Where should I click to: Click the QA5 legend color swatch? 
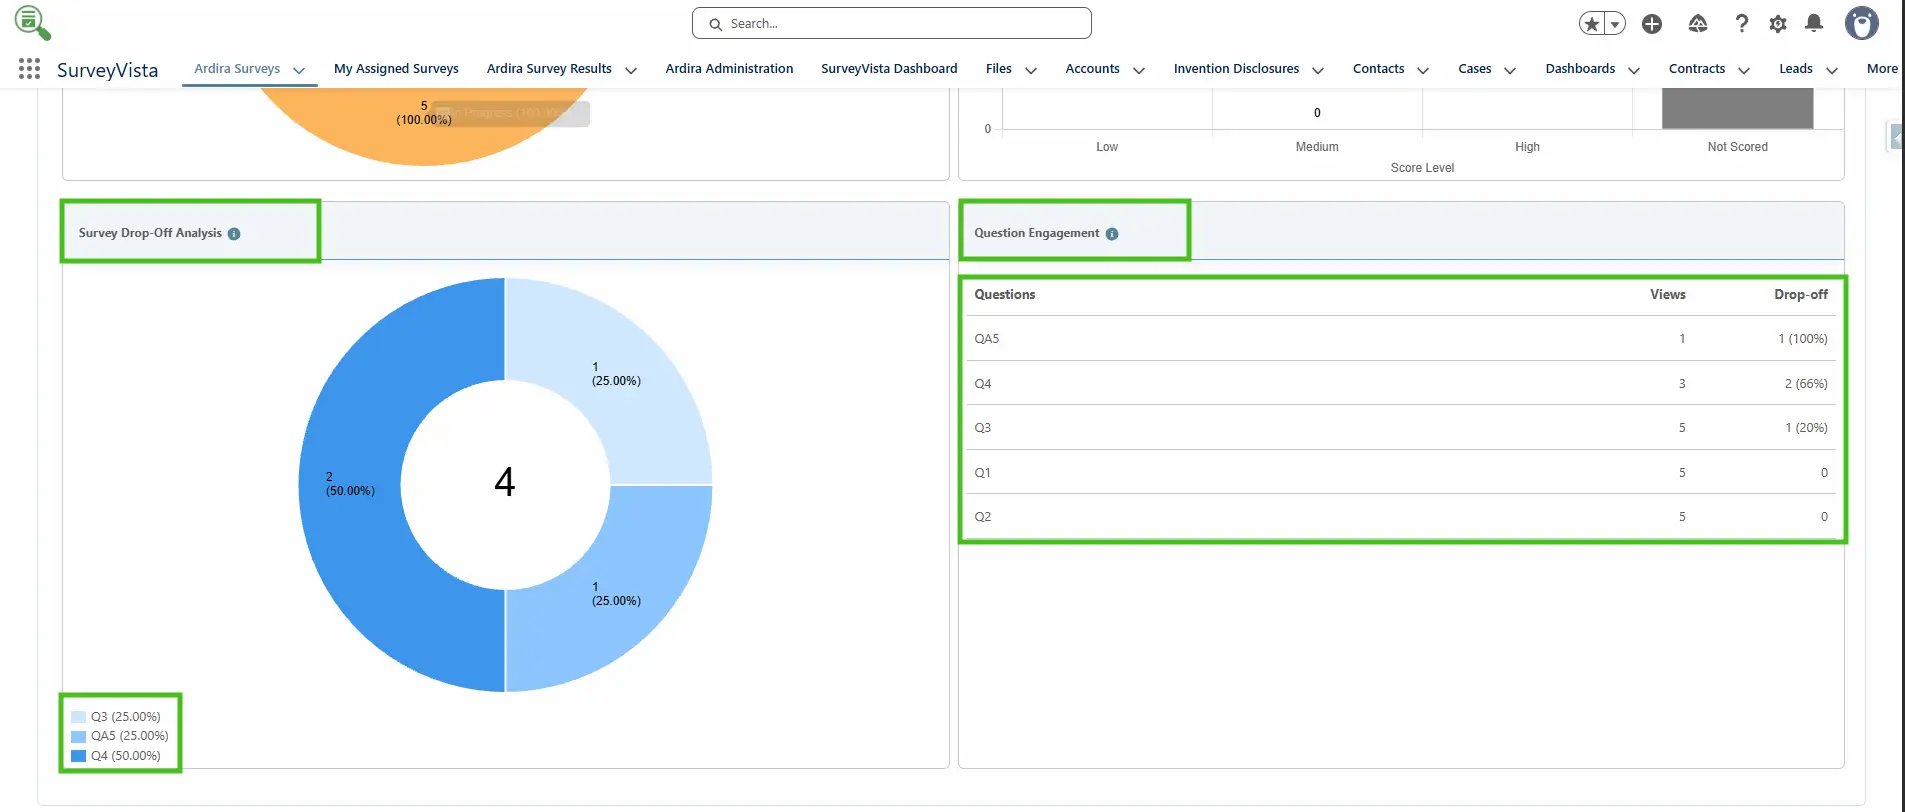click(x=79, y=737)
